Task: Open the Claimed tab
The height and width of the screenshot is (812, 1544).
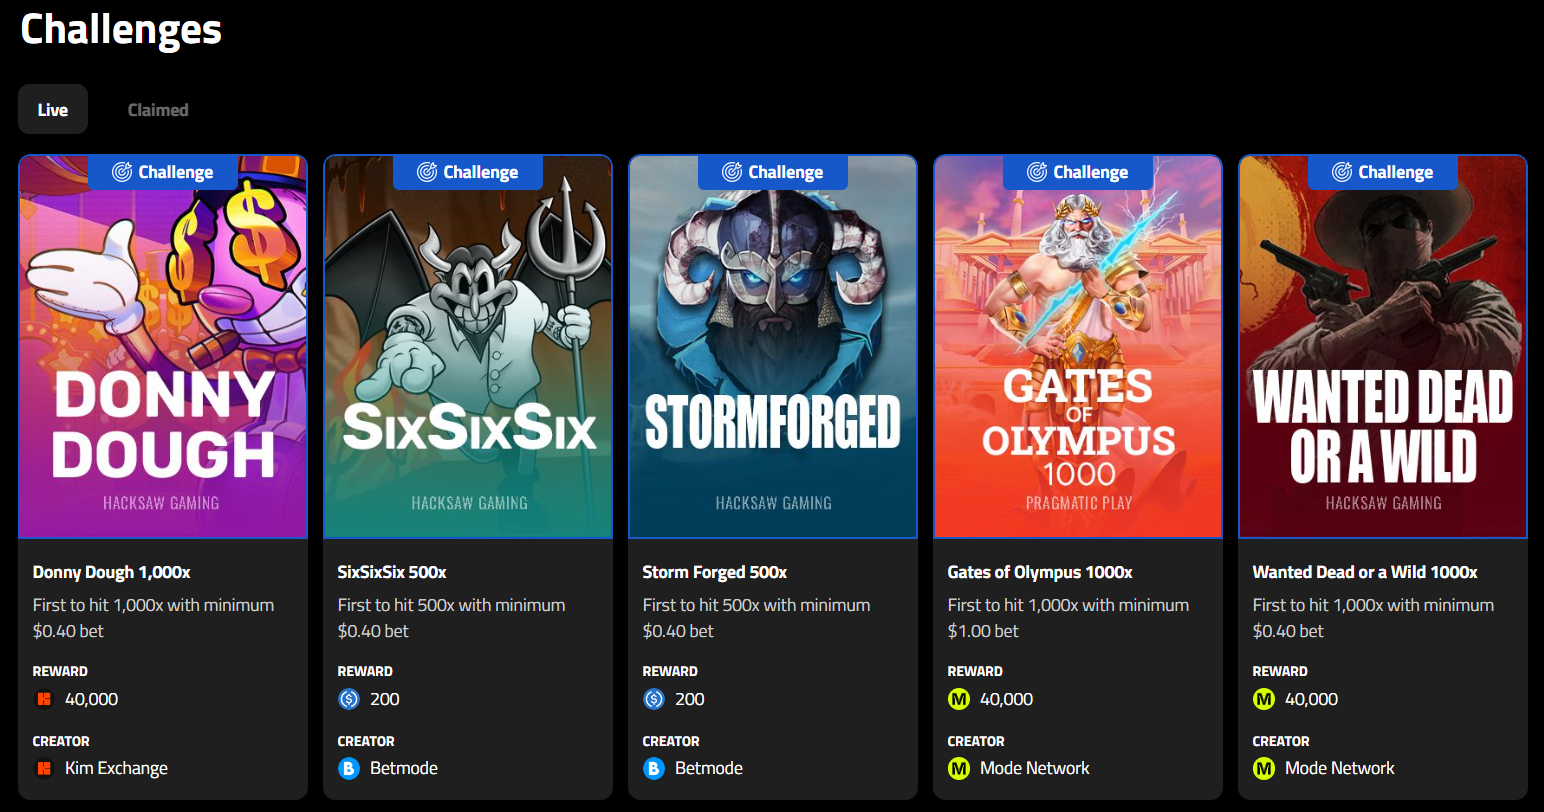Action: coord(158,109)
